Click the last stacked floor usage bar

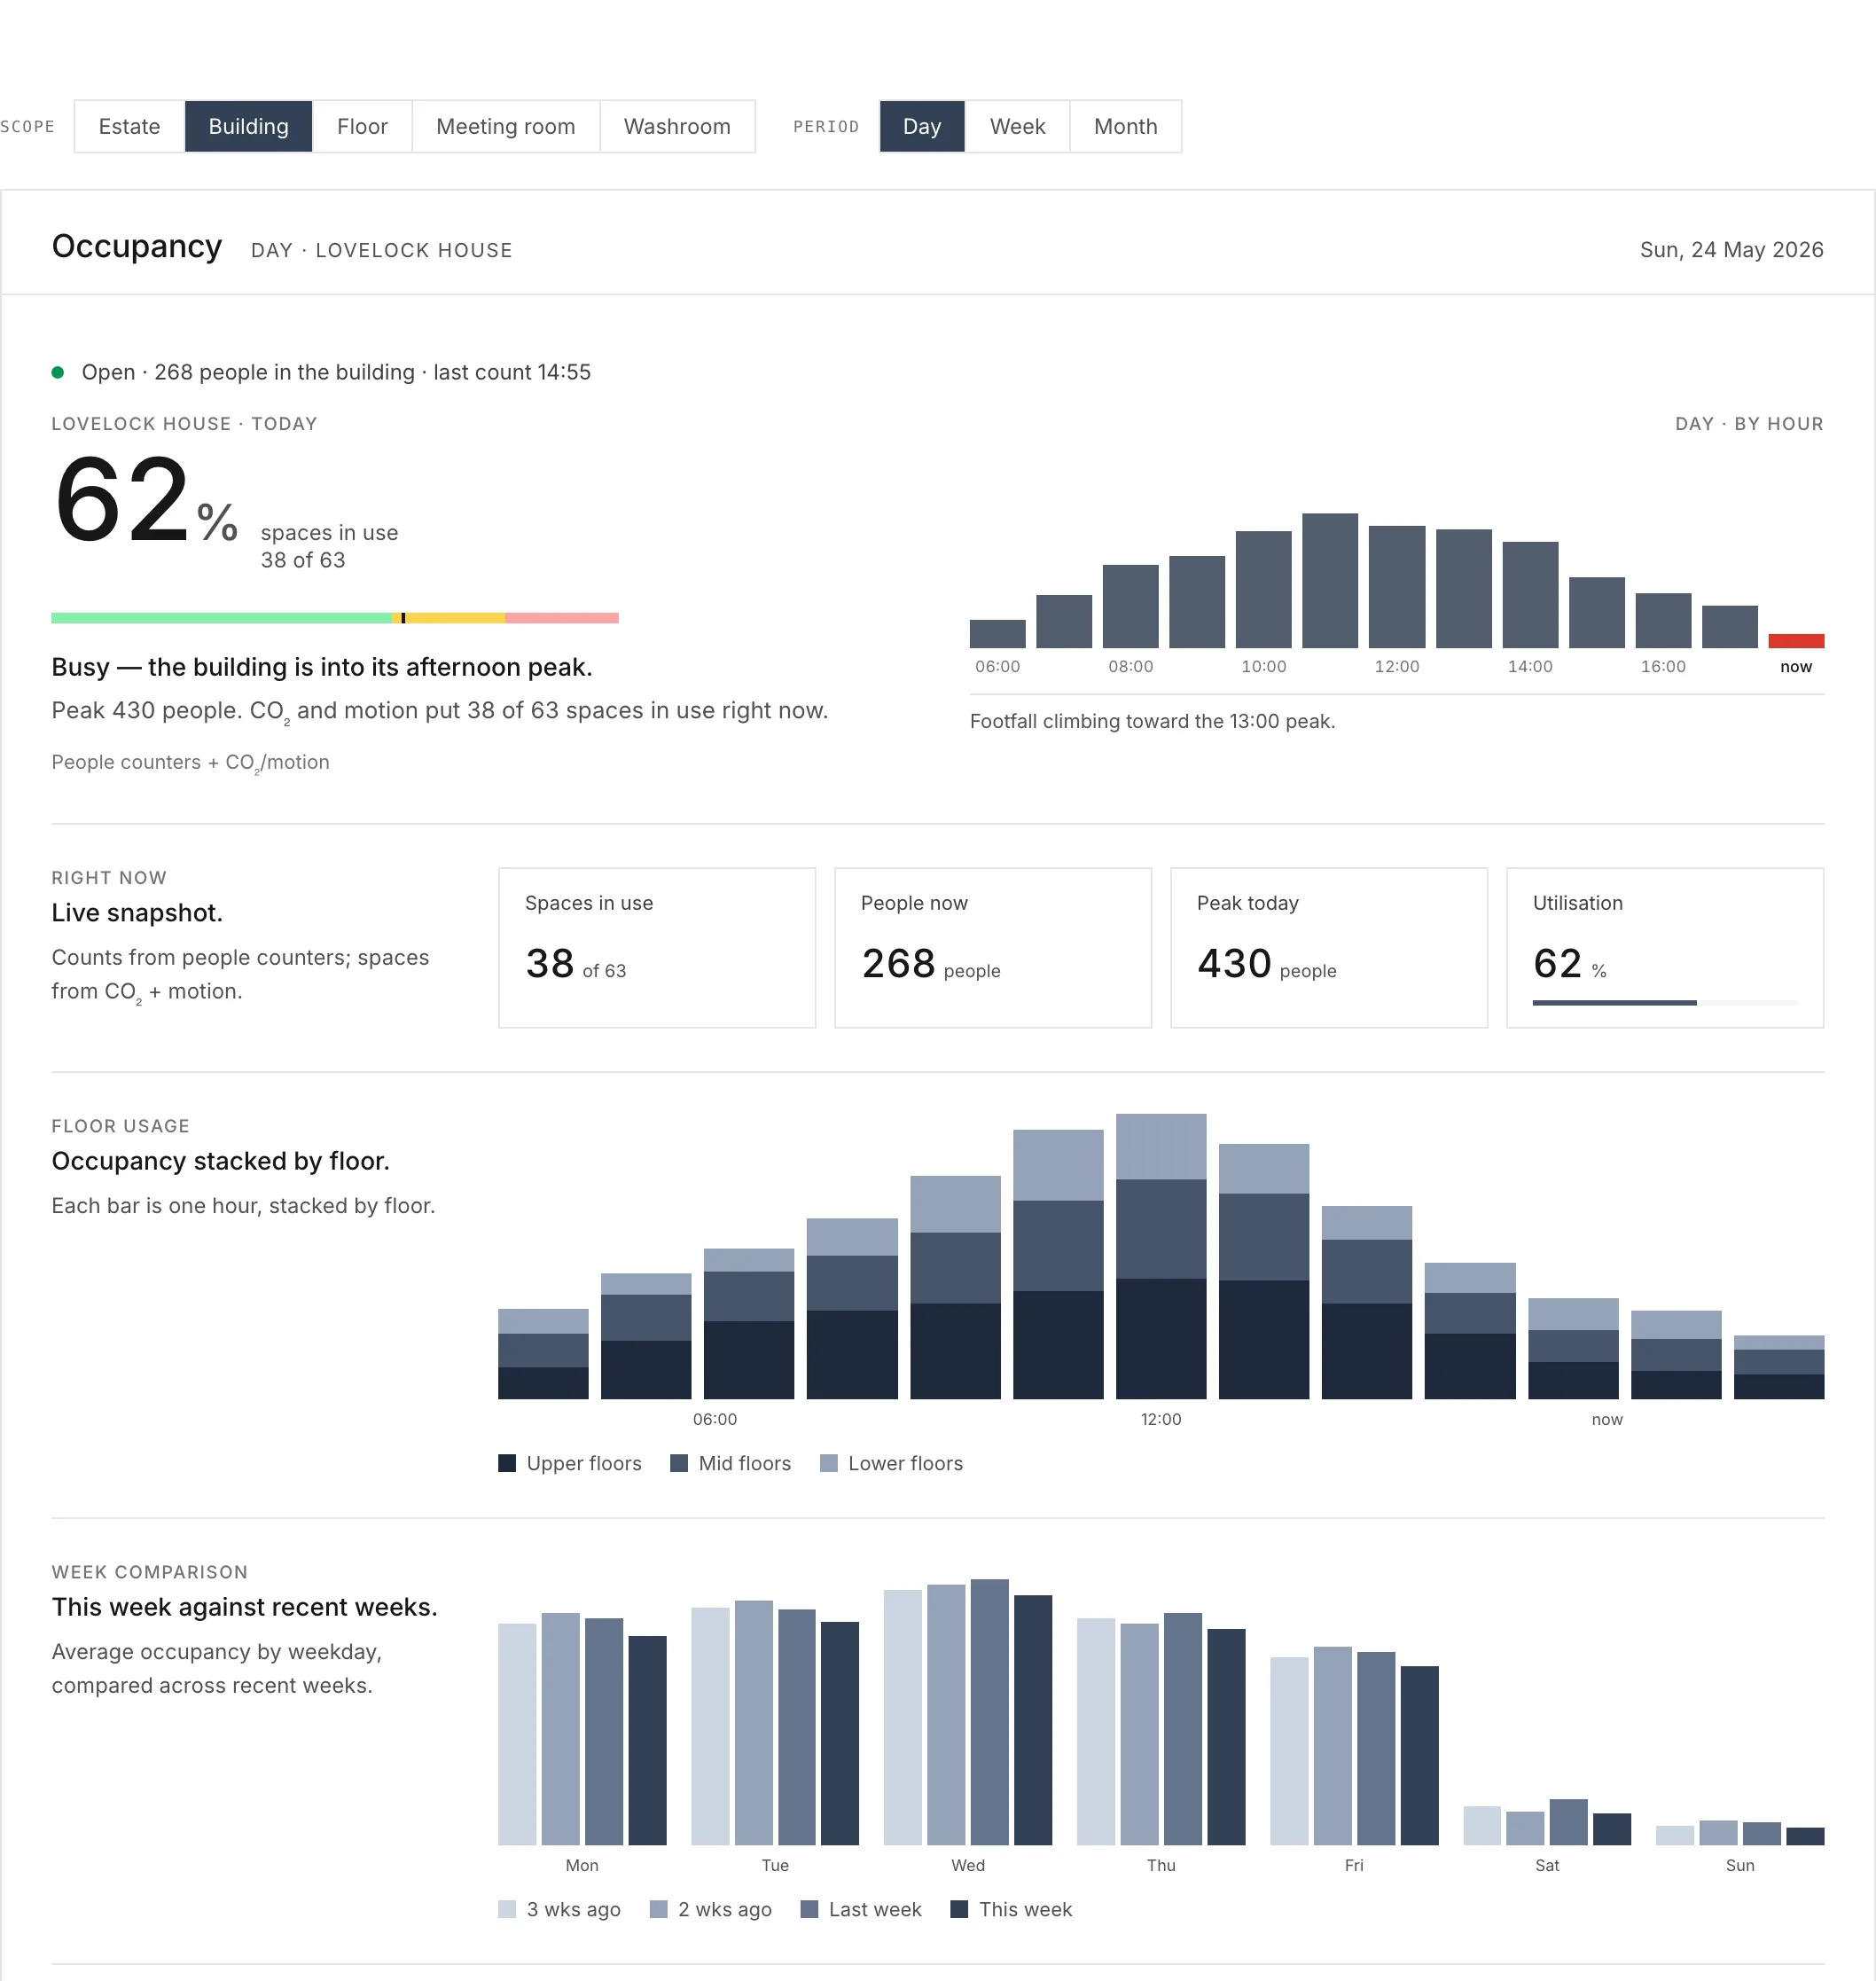[x=1779, y=1367]
